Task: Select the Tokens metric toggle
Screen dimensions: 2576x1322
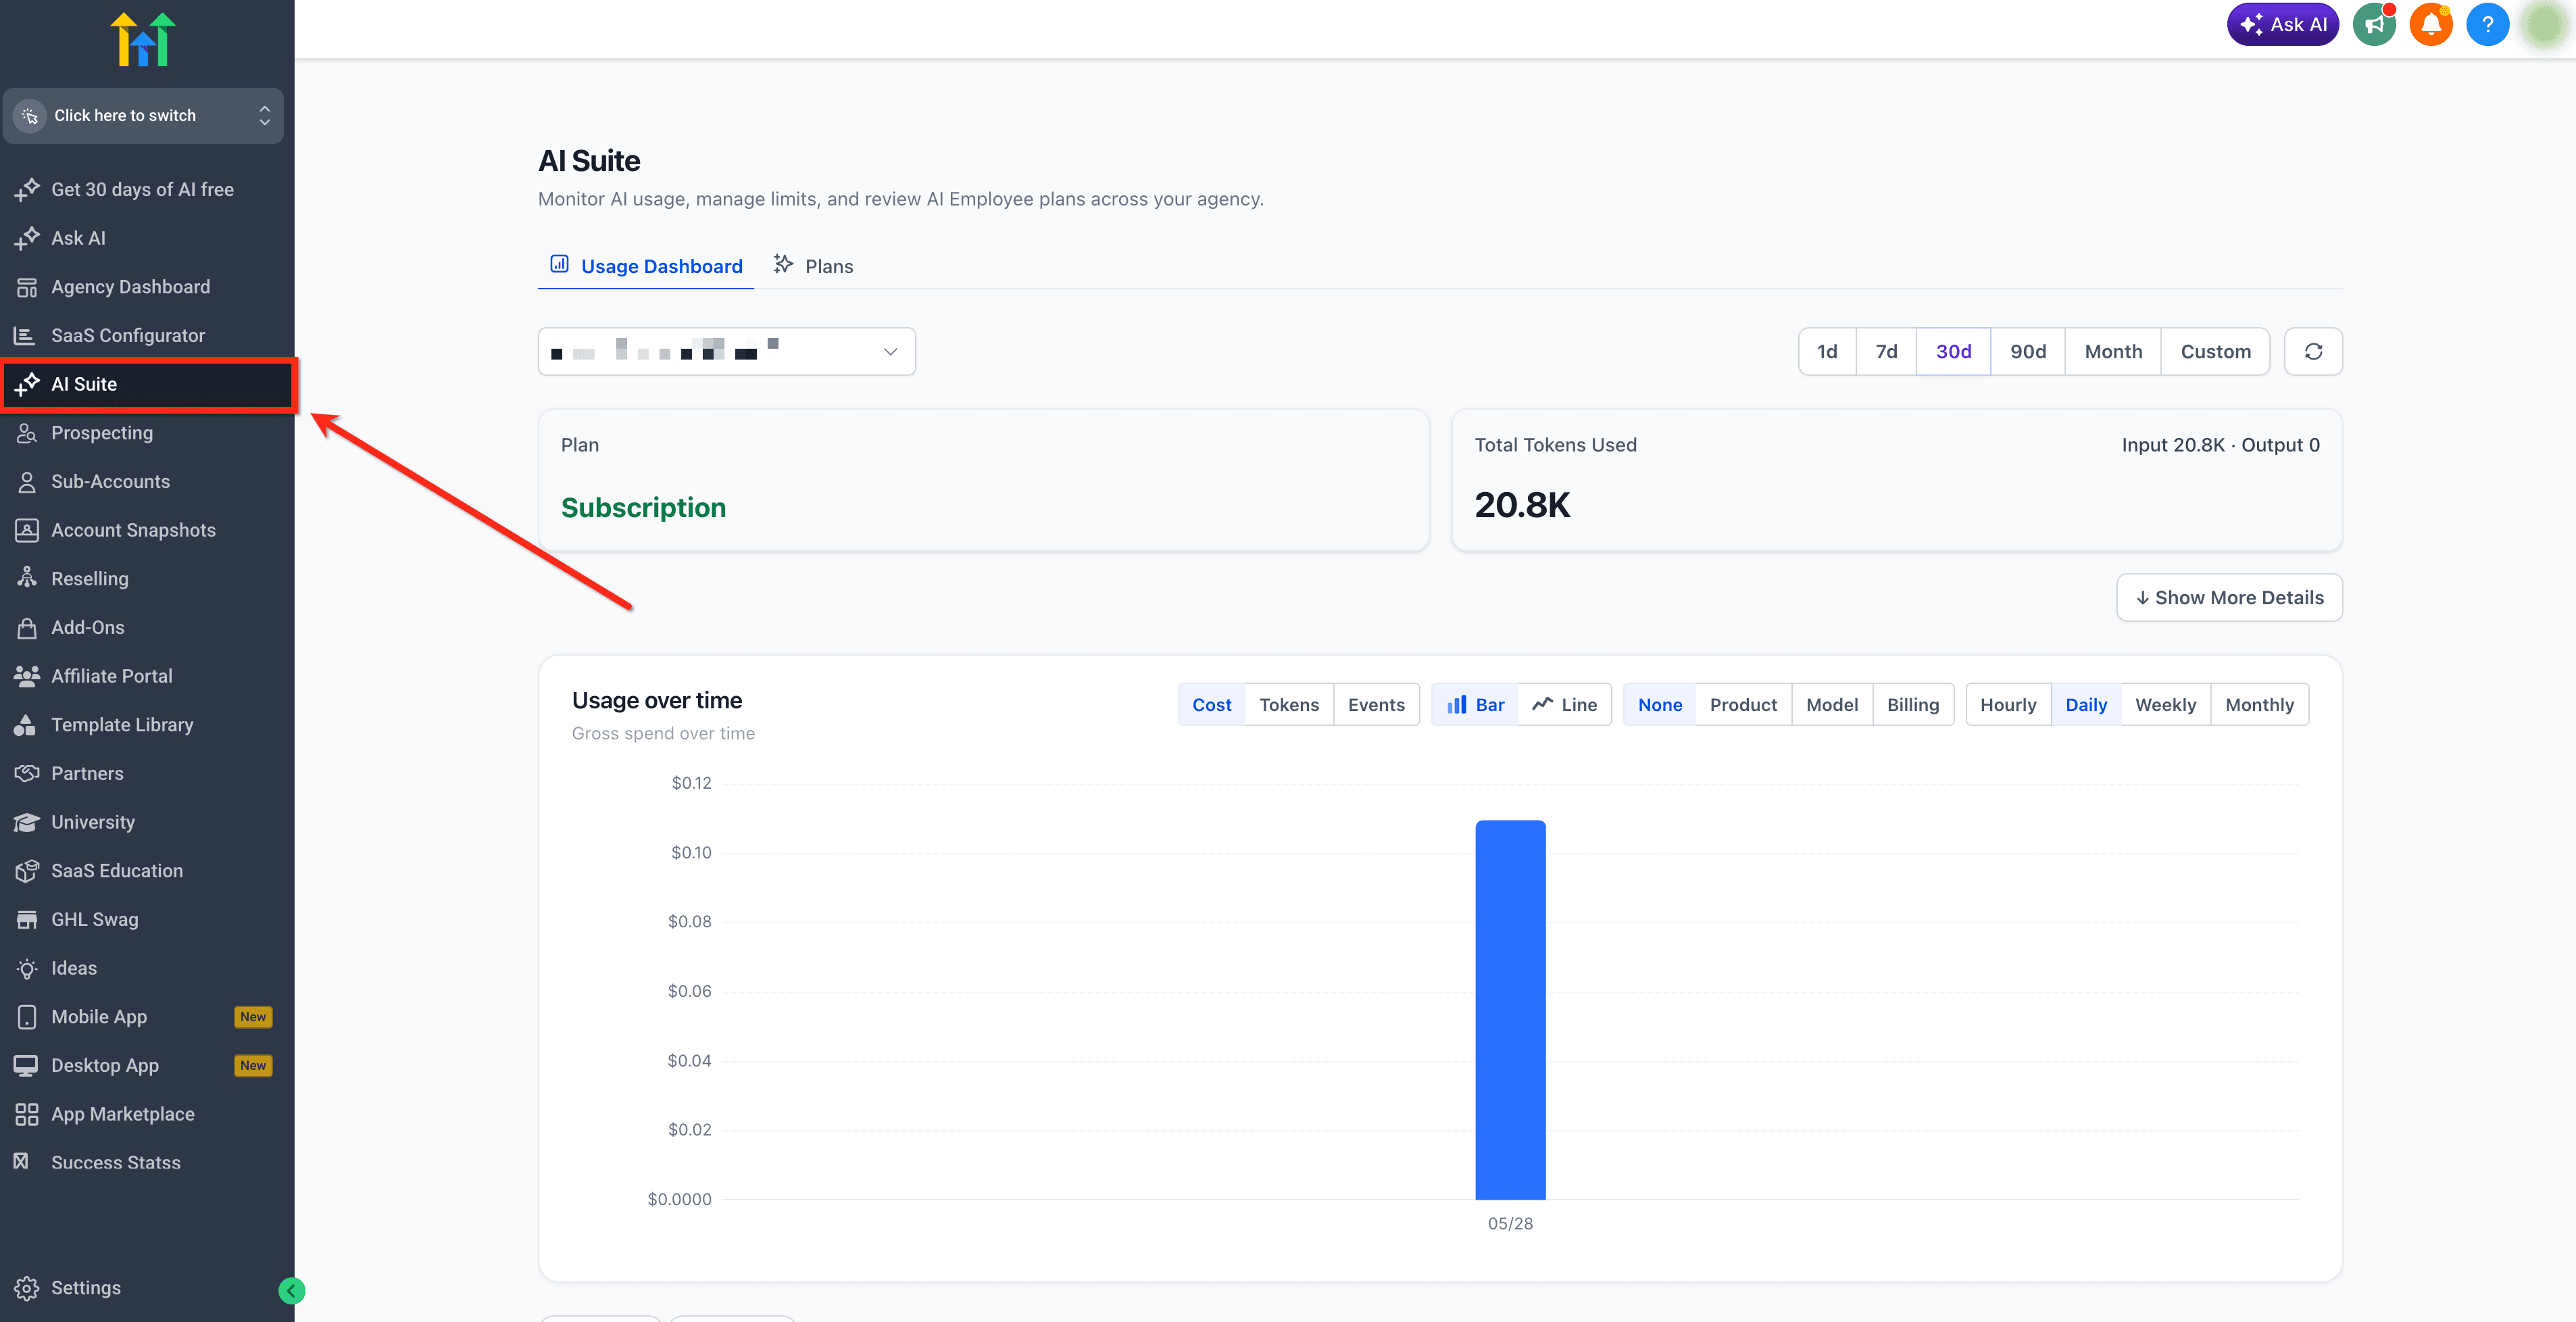Action: tap(1289, 705)
